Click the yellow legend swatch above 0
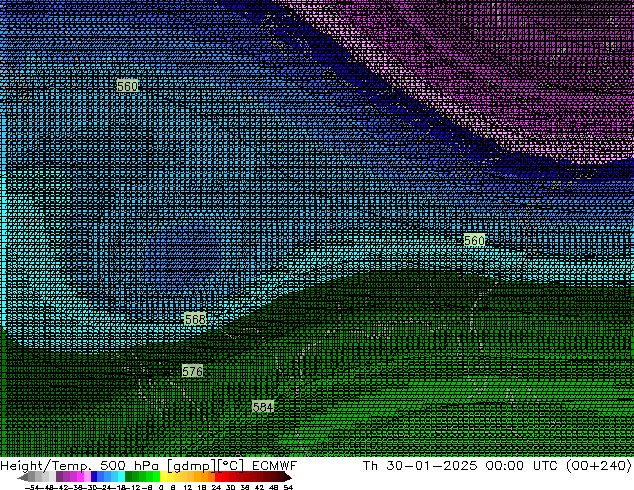 pos(163,477)
